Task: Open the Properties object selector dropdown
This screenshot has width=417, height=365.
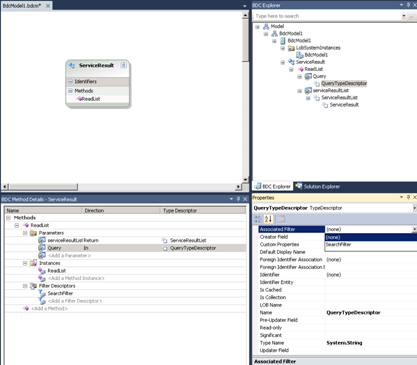Action: [414, 208]
